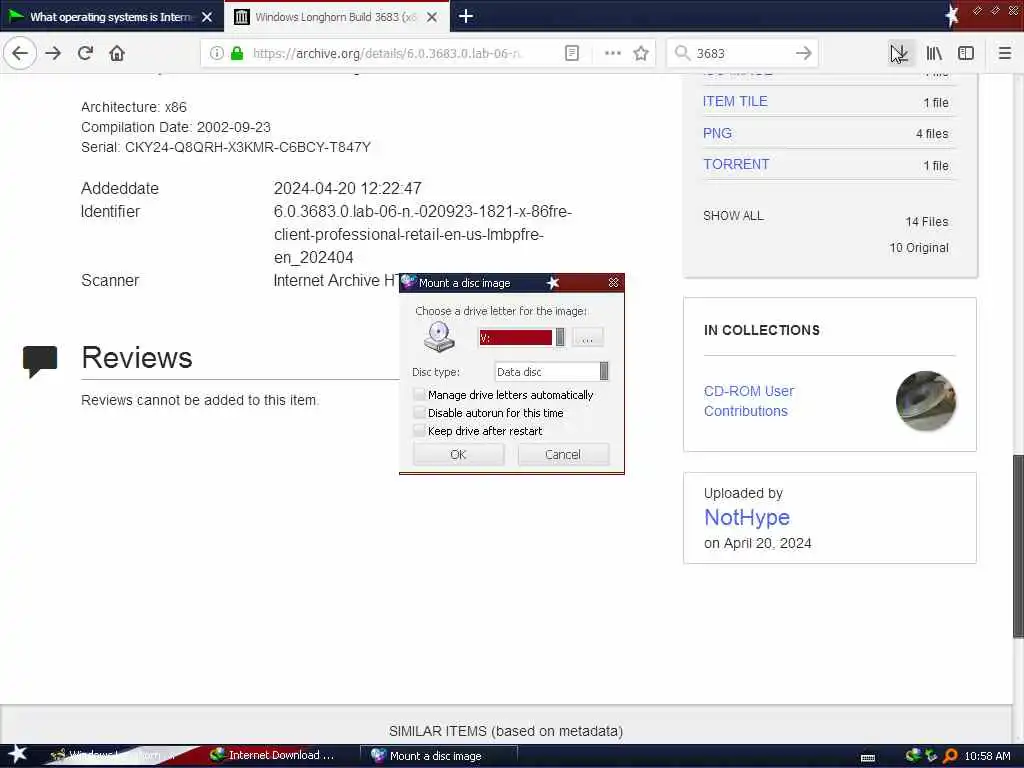Viewport: 1024px width, 768px height.
Task: Open uploader NotHype profile
Action: (746, 517)
